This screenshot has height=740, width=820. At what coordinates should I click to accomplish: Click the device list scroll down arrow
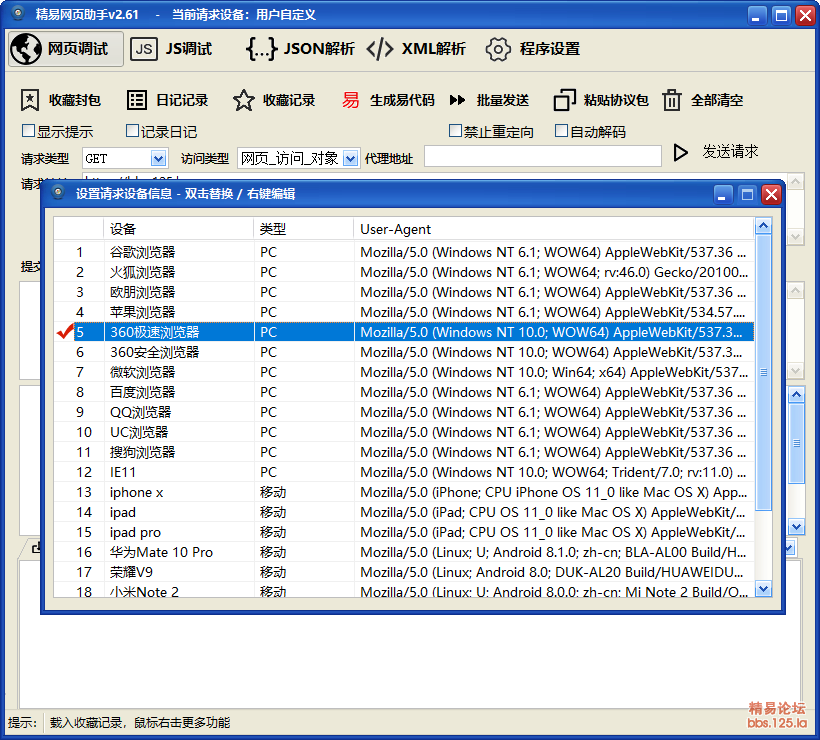[764, 589]
